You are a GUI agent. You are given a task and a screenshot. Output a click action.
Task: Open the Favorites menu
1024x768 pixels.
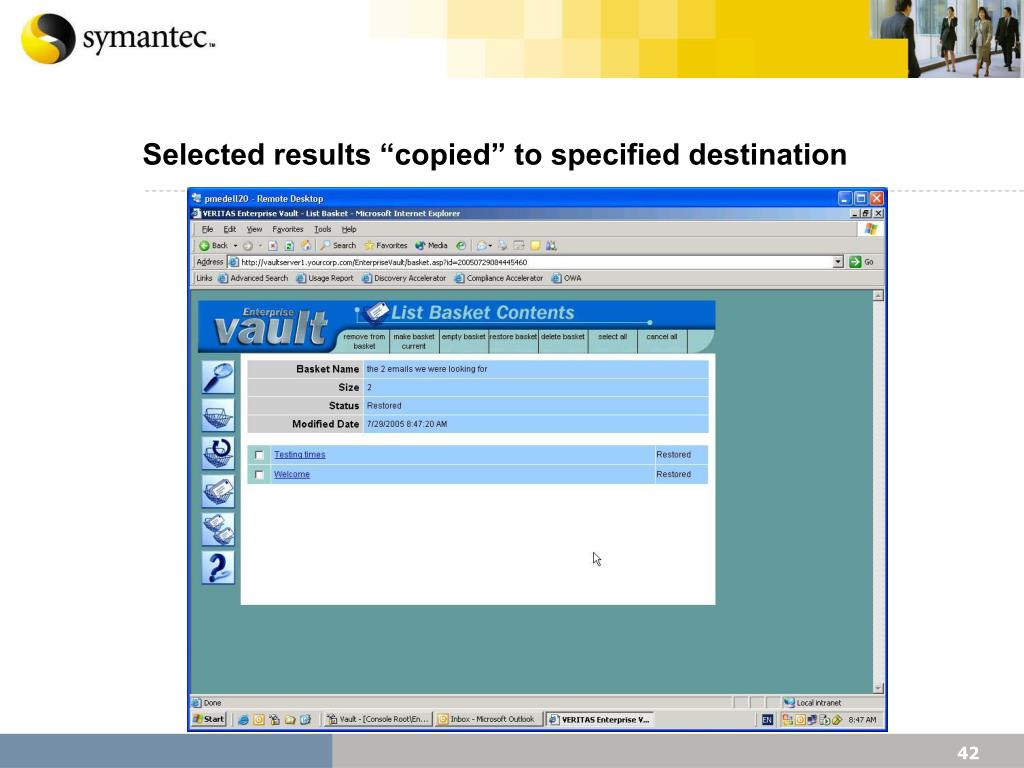[x=288, y=229]
